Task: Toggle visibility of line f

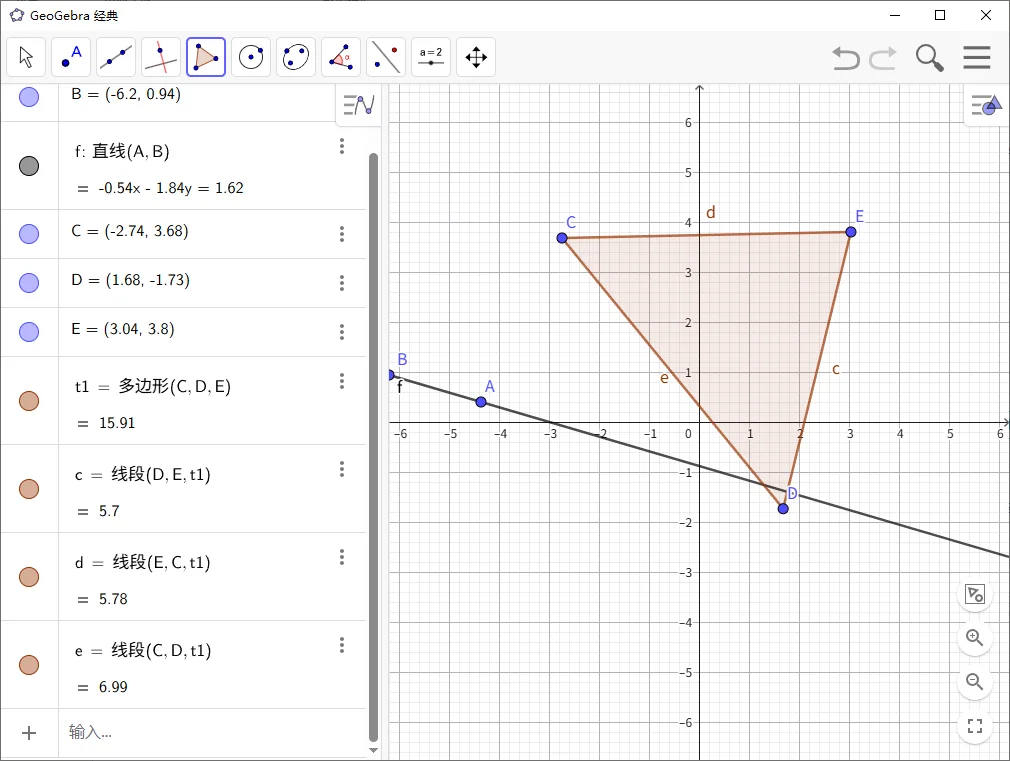Action: [x=29, y=166]
